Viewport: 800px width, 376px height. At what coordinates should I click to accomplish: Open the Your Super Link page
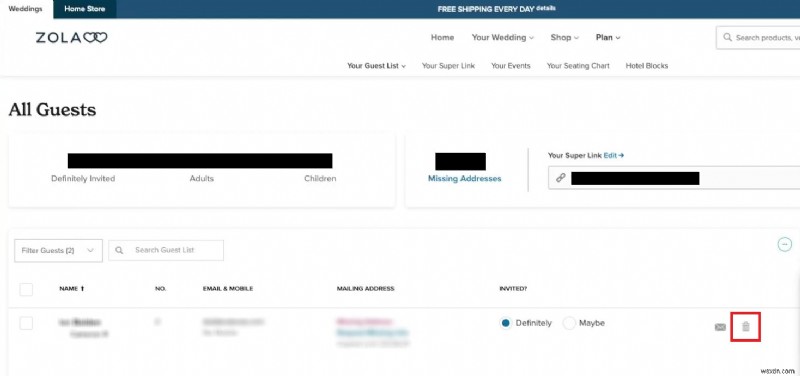[448, 66]
